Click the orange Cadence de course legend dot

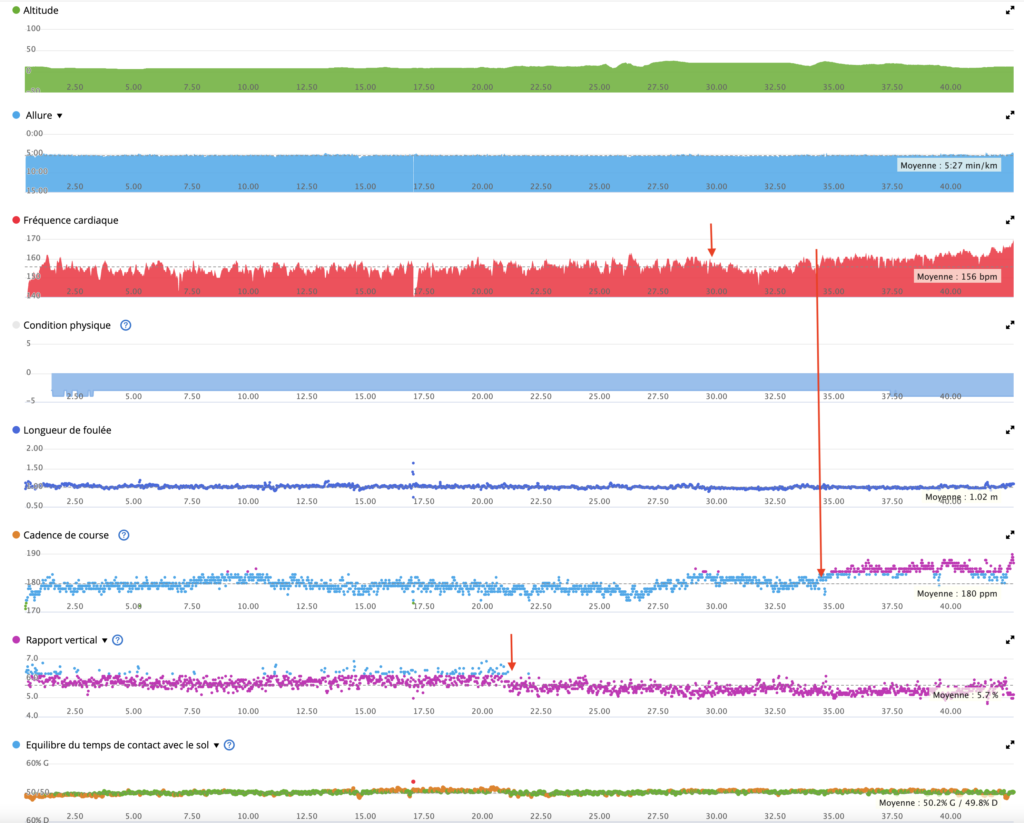[16, 535]
